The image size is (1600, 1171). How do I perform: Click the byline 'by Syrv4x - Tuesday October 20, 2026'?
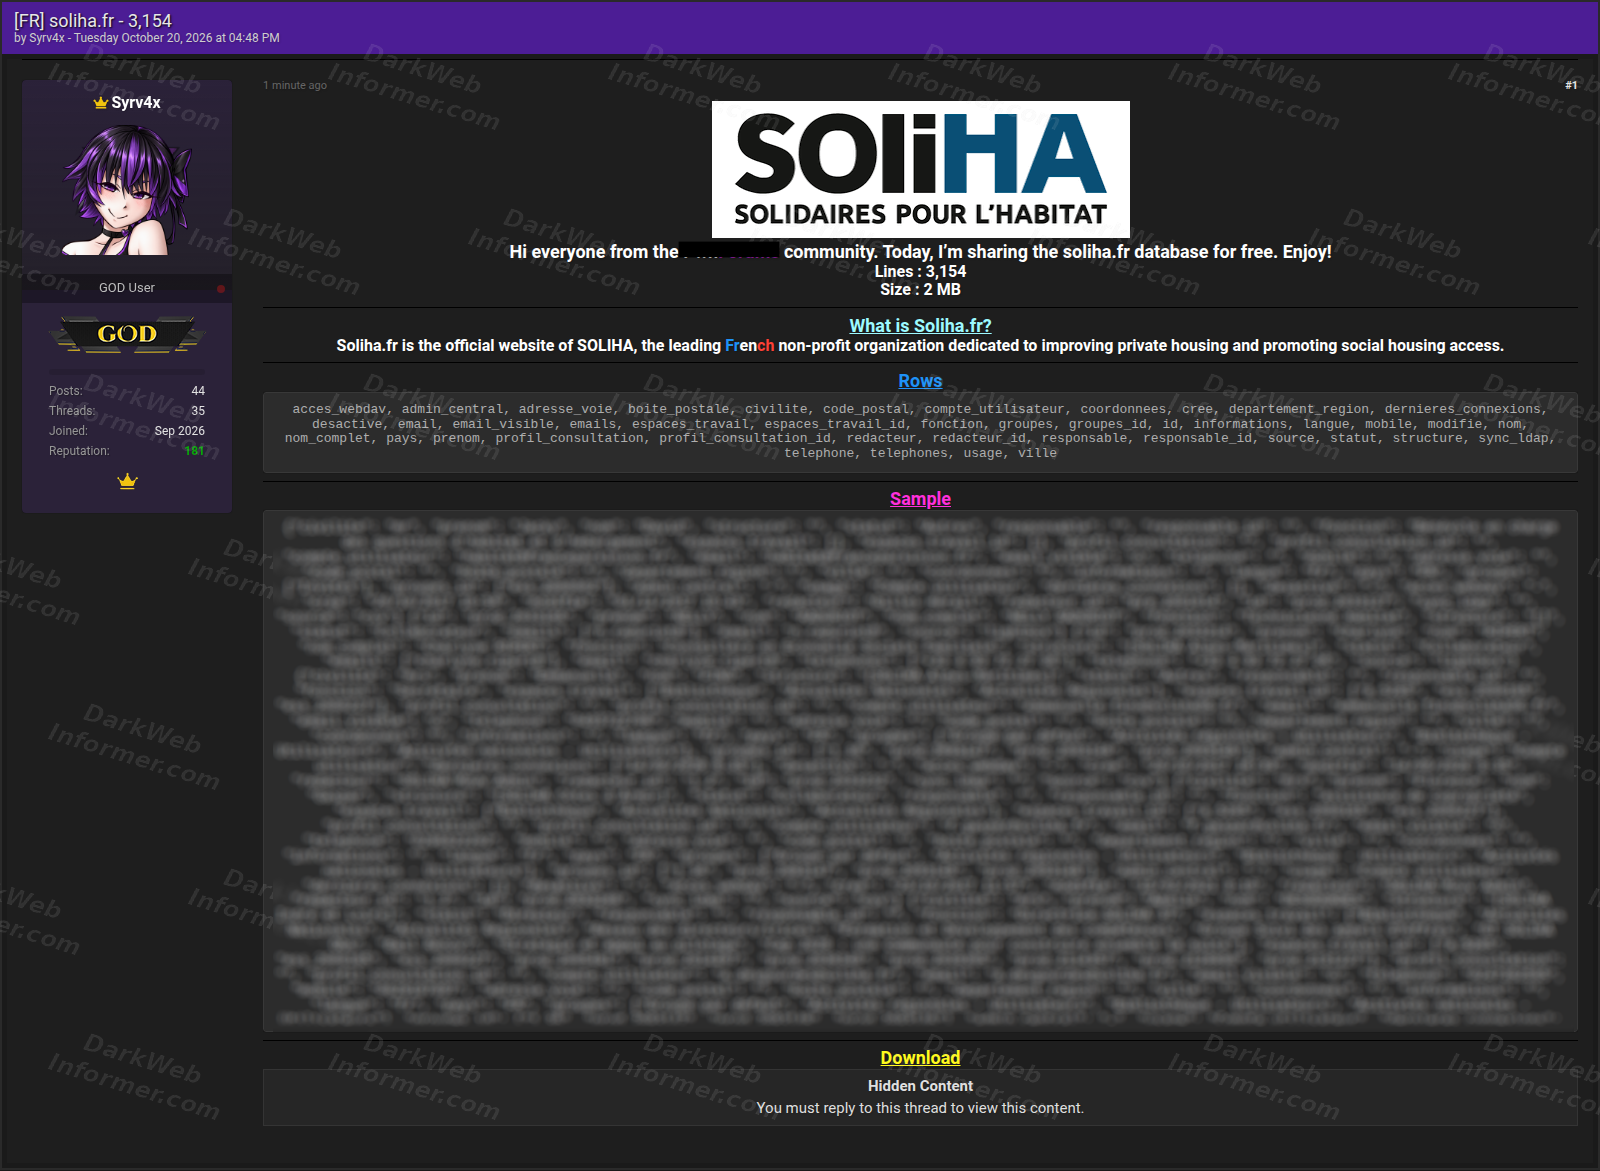pos(147,38)
